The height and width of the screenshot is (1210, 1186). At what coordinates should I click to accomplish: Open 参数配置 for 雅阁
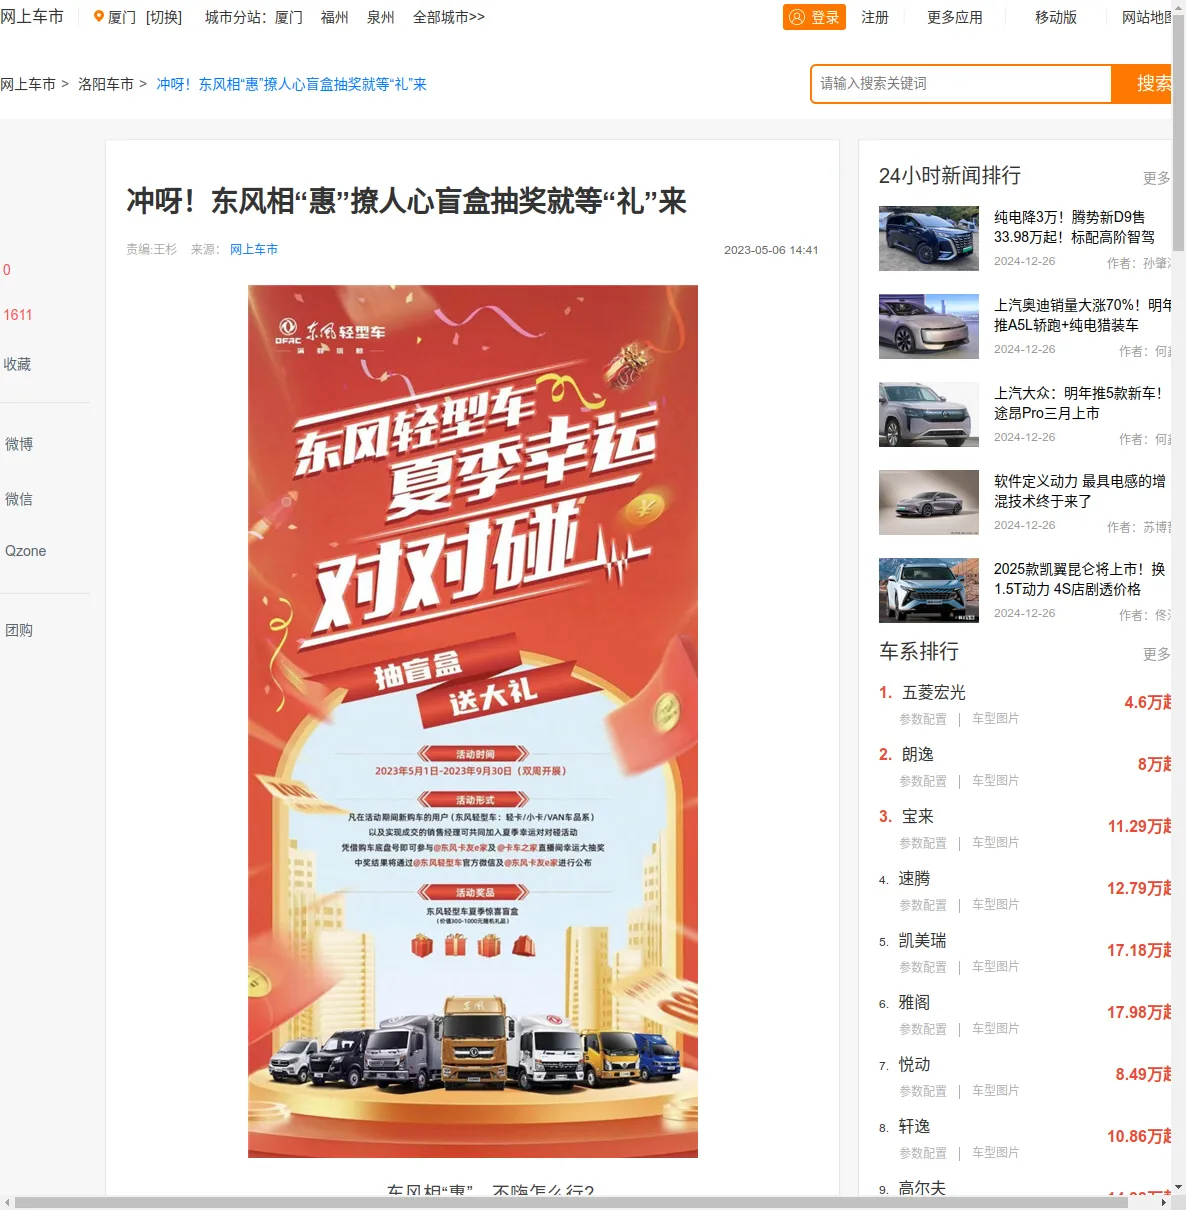pos(923,1029)
